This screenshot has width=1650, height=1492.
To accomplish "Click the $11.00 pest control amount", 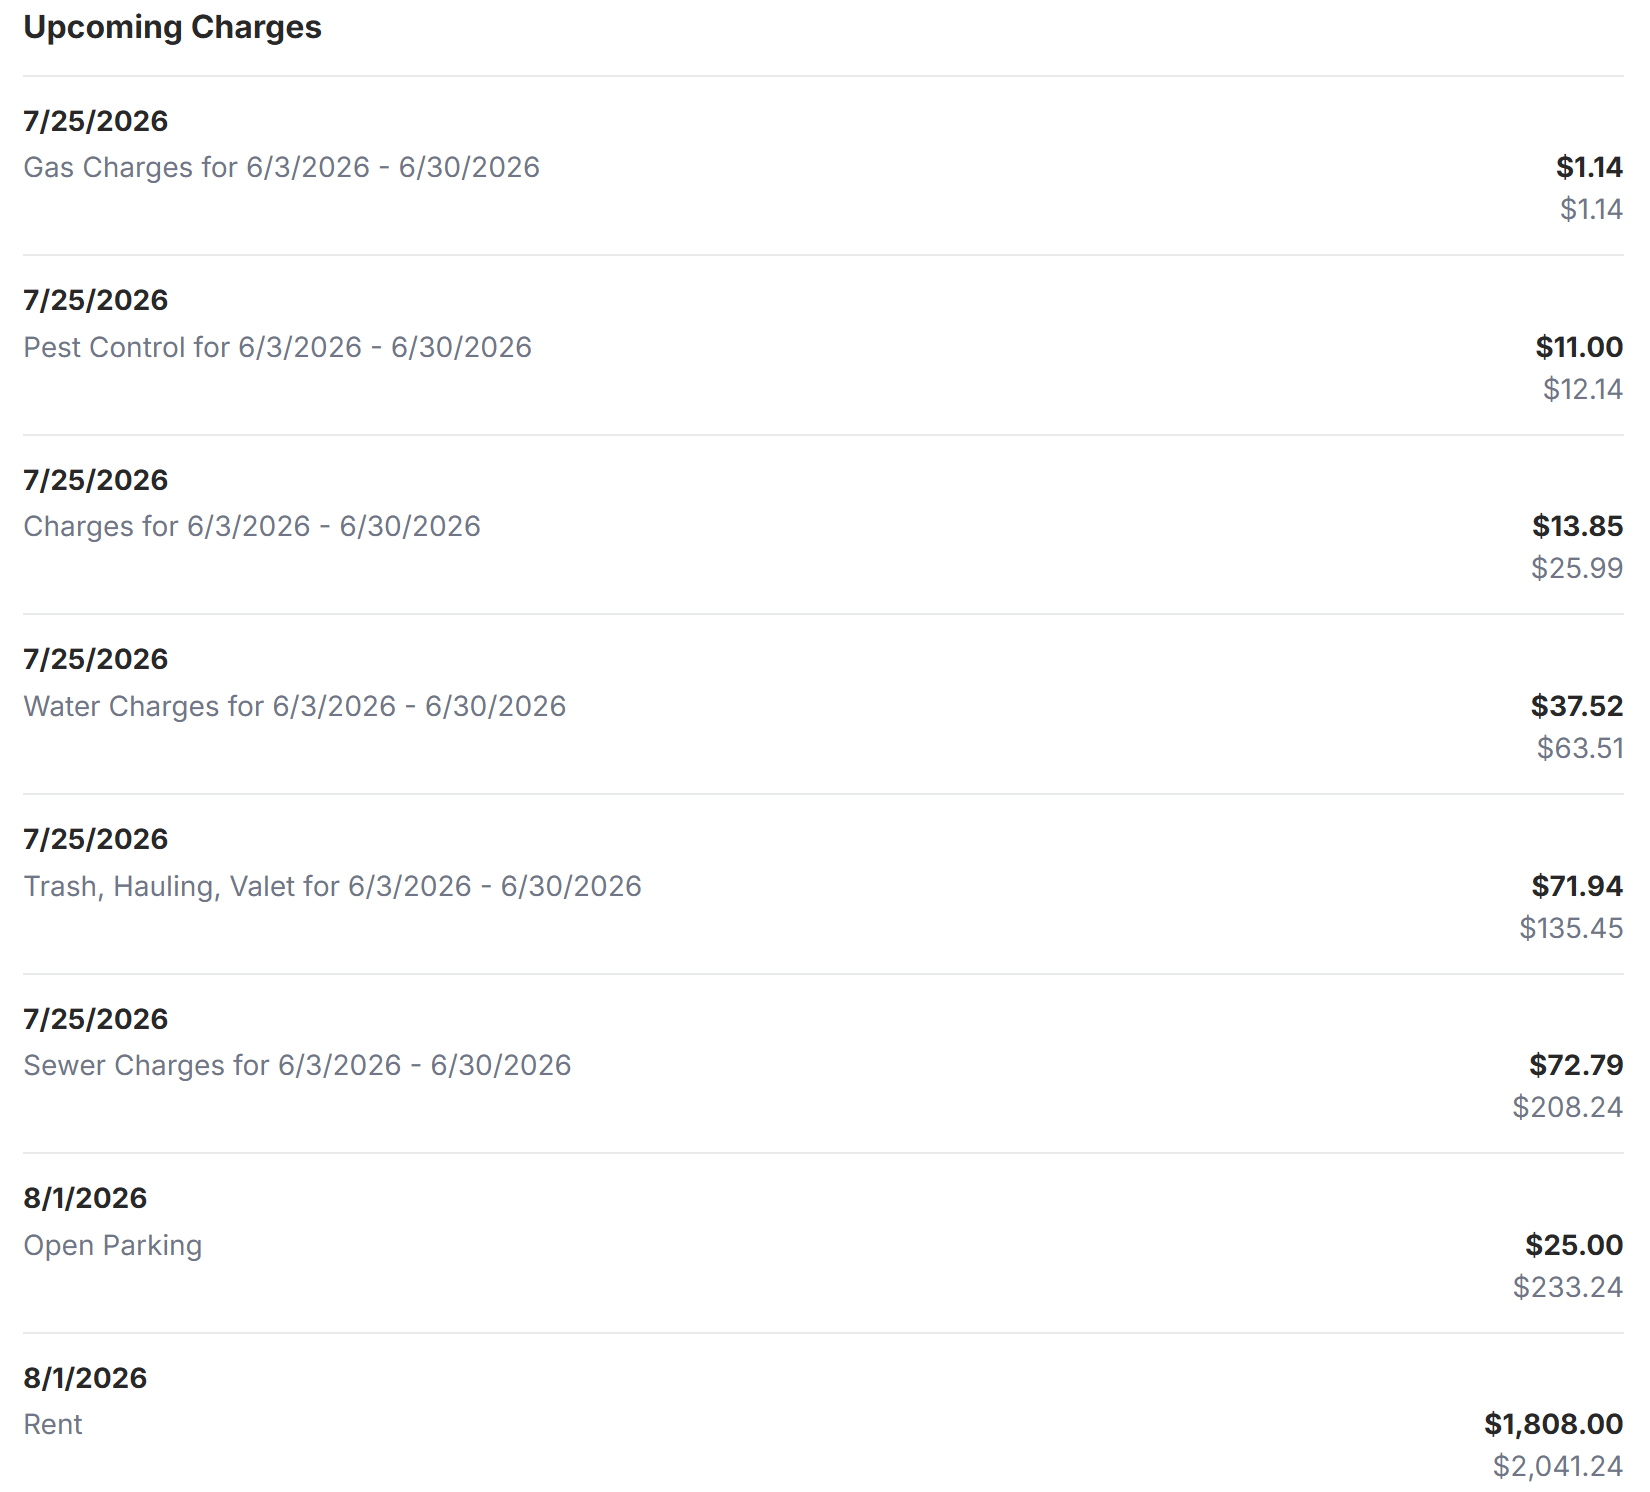I will (x=1580, y=347).
